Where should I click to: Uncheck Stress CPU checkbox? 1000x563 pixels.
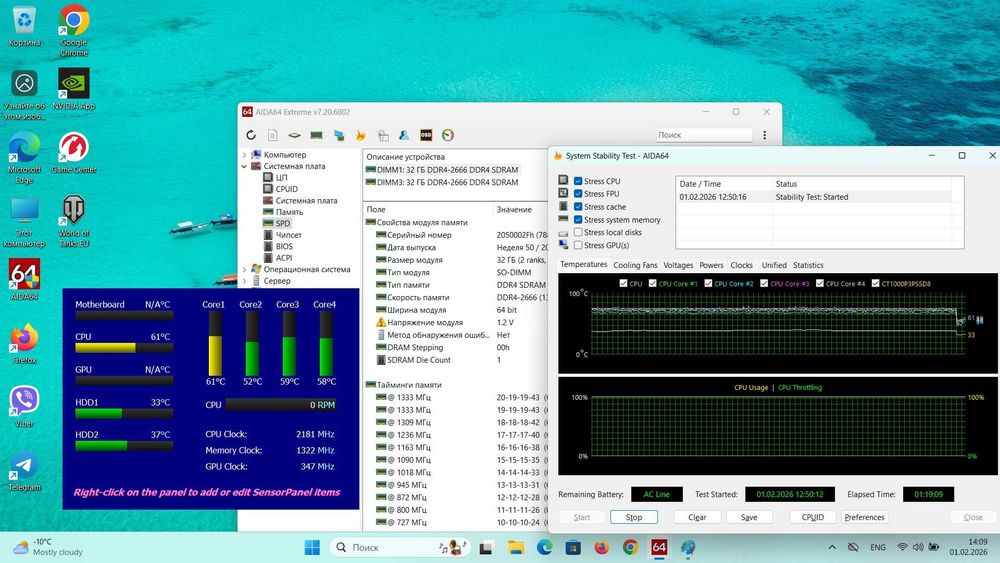[x=578, y=181]
